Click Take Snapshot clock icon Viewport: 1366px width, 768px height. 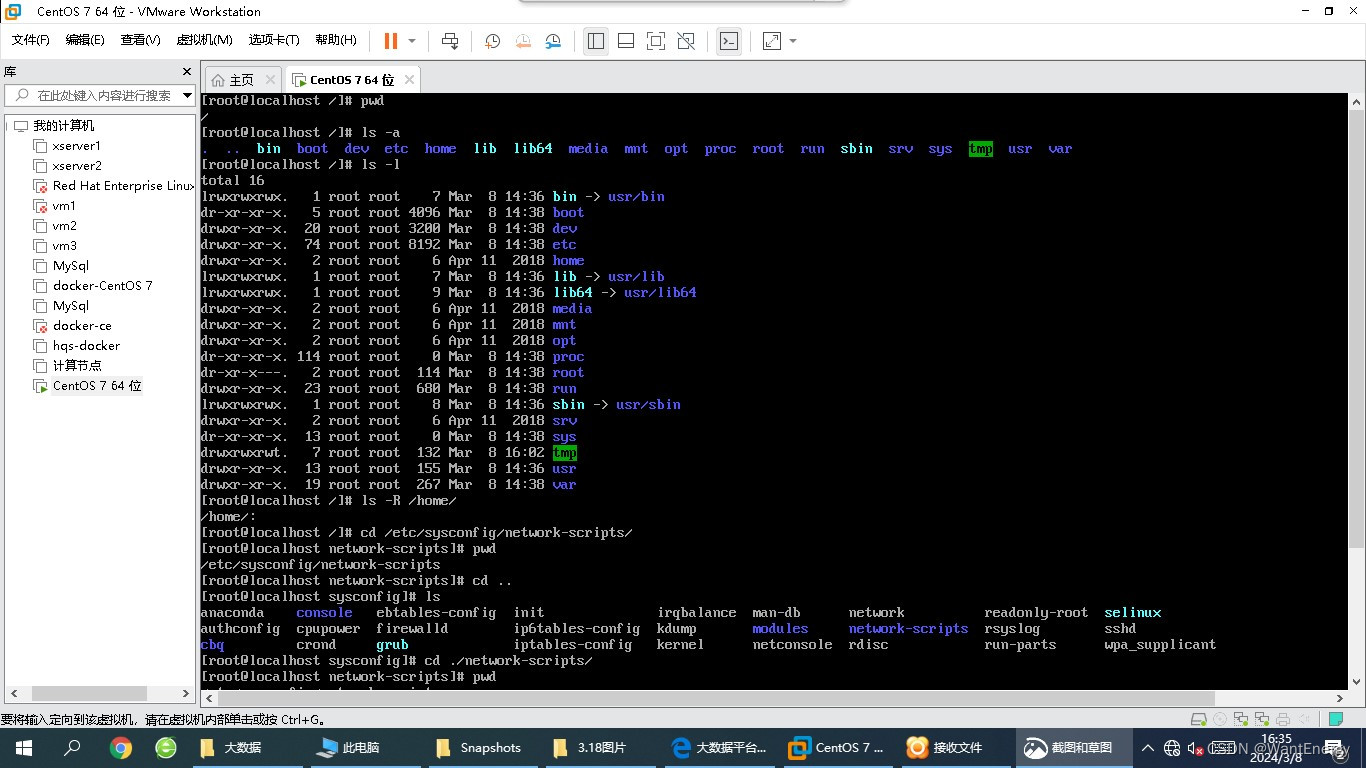493,41
